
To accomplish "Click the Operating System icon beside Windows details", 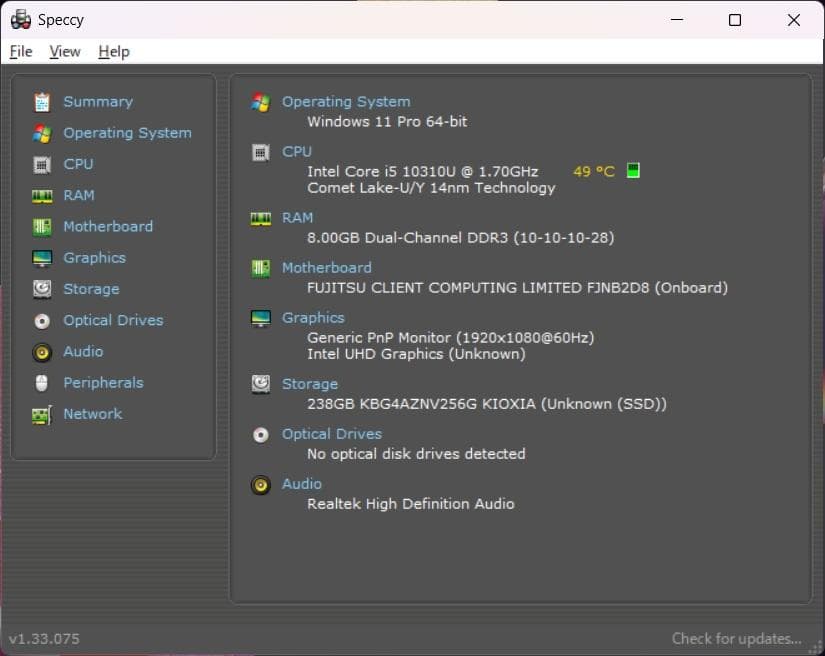I will [x=260, y=101].
